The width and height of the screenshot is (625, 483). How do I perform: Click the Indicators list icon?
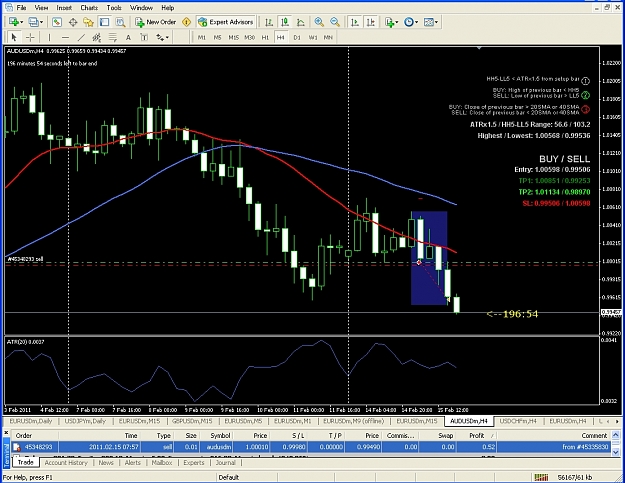[389, 22]
